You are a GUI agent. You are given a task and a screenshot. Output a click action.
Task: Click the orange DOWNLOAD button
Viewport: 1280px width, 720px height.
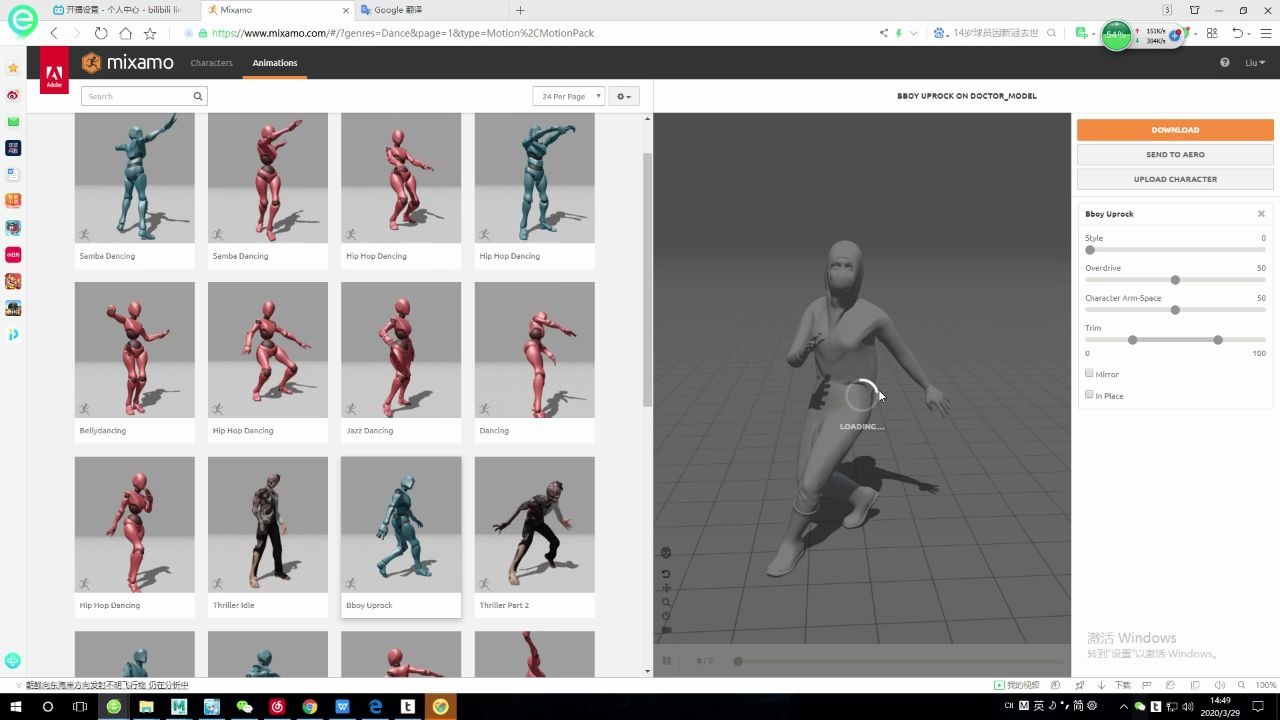[x=1175, y=130]
